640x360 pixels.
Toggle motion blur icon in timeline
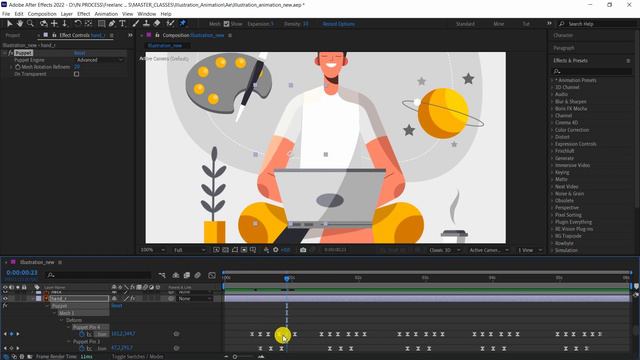[x=198, y=276]
